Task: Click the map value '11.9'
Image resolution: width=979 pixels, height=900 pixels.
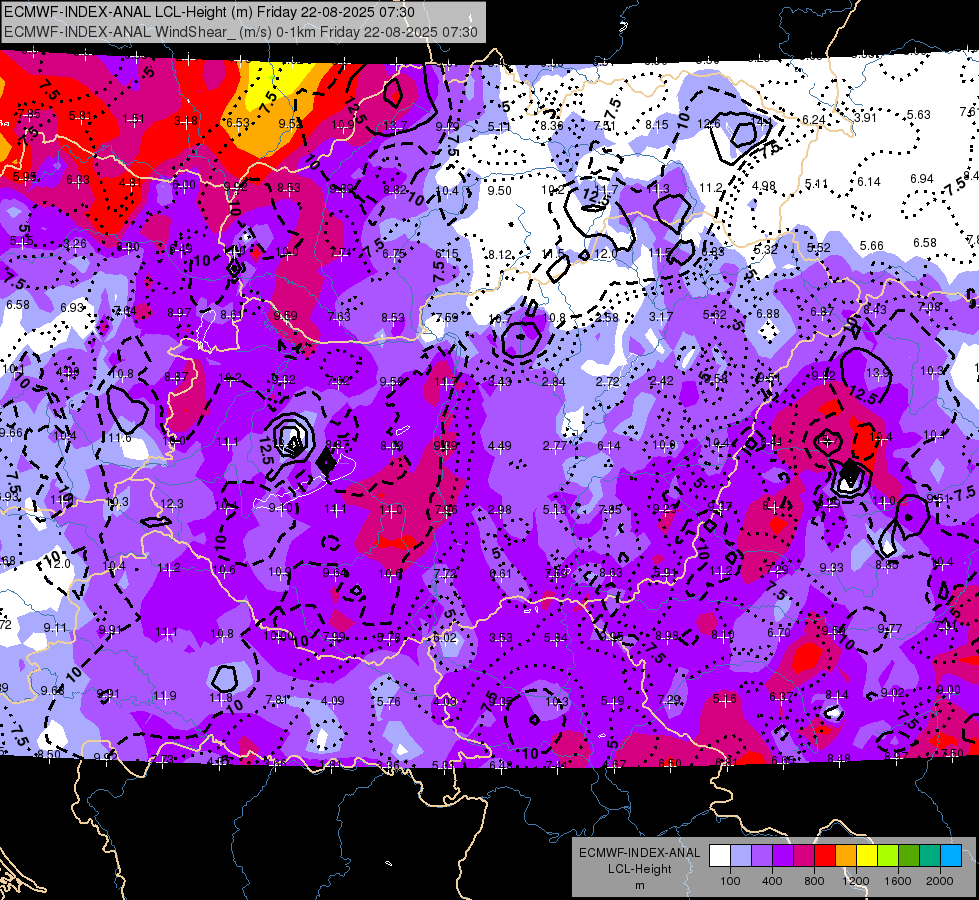Action: click(165, 695)
